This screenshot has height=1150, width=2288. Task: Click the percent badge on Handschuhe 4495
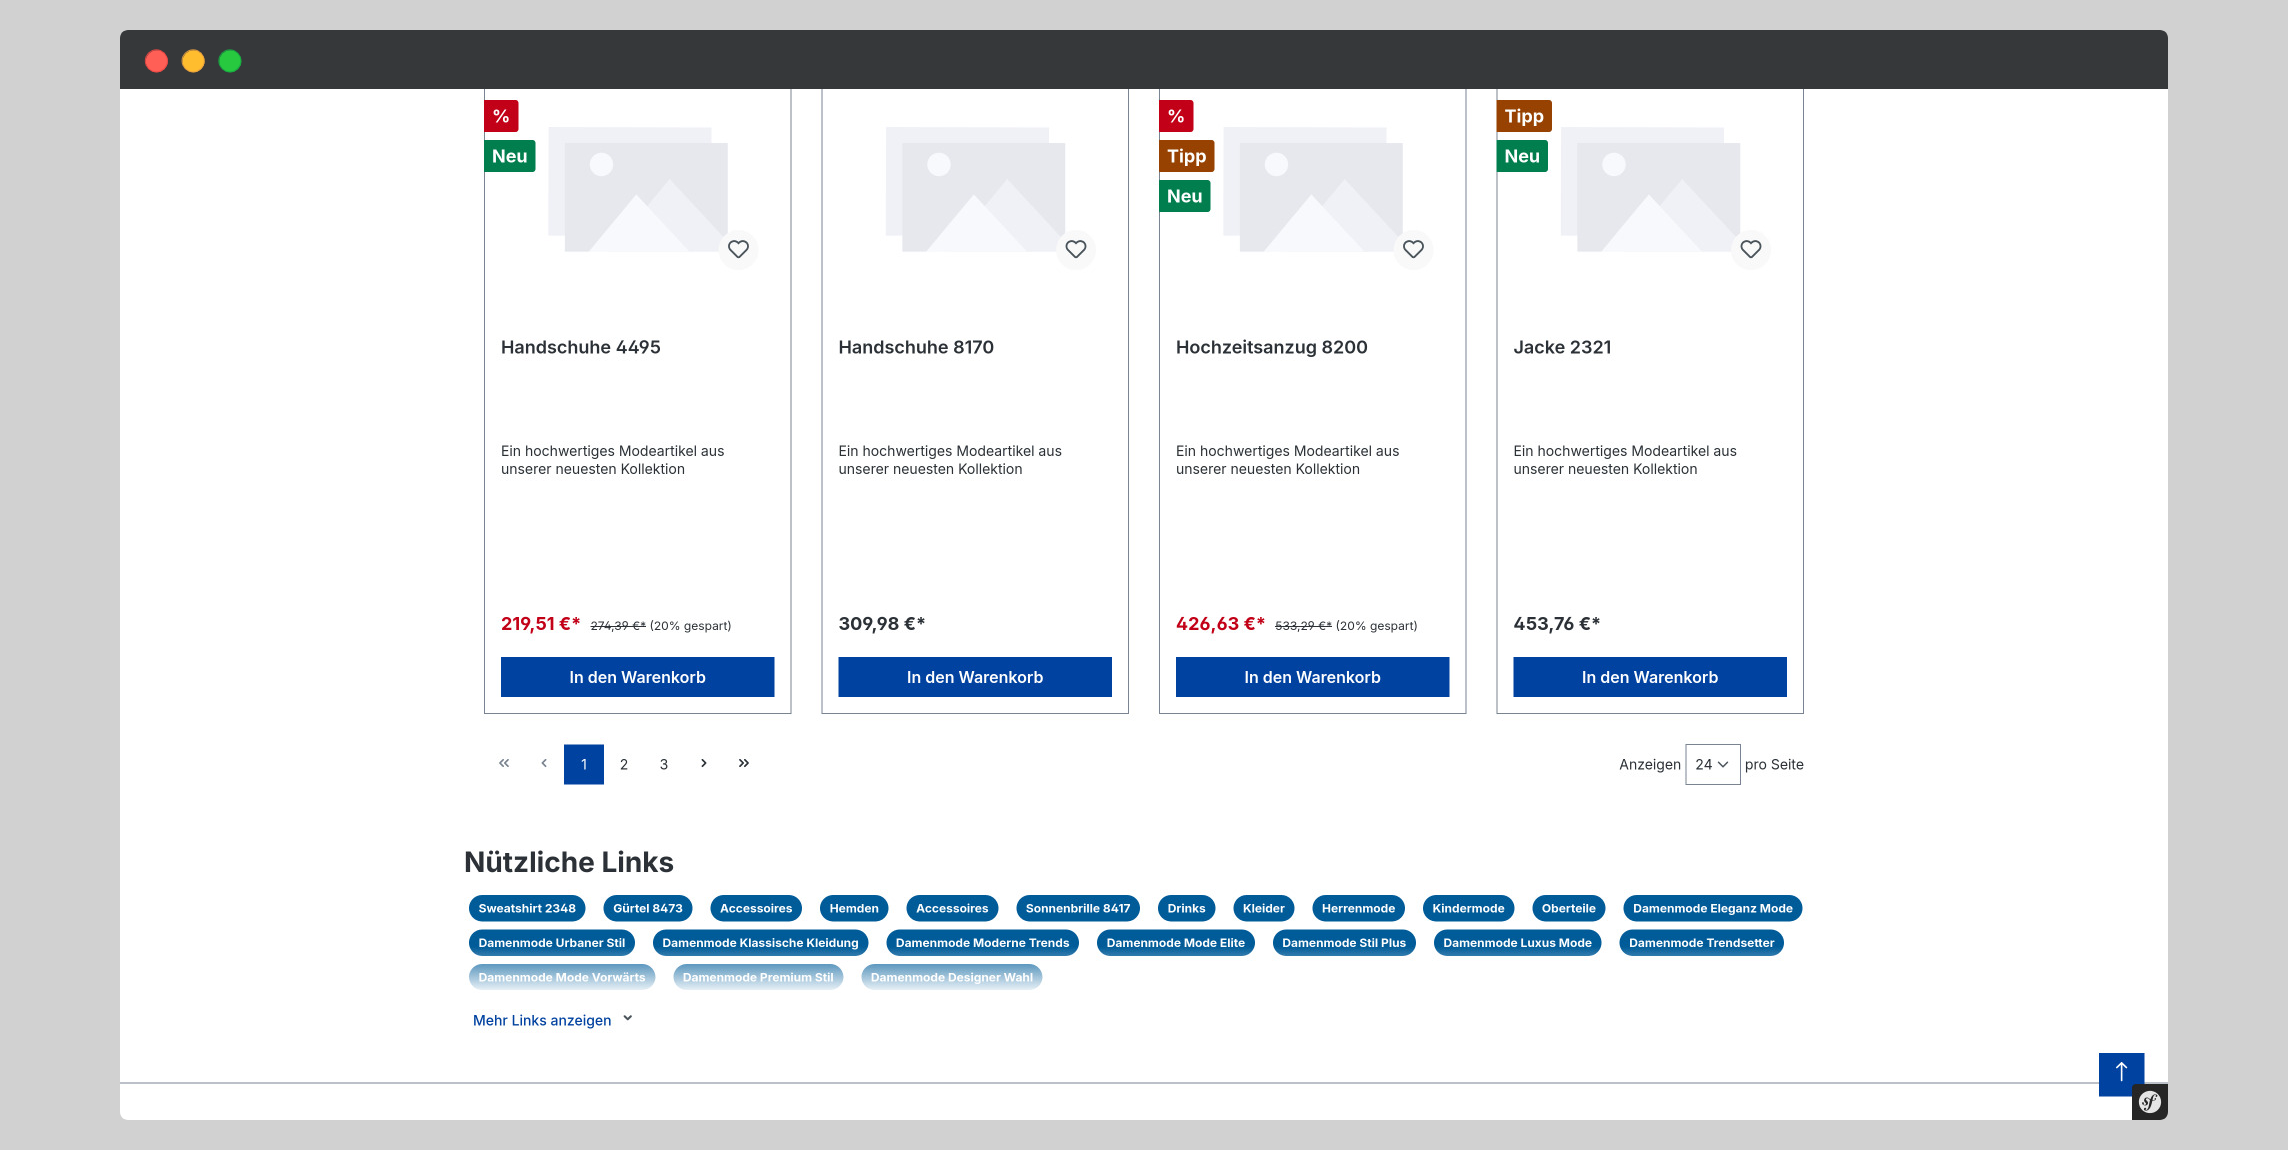501,116
